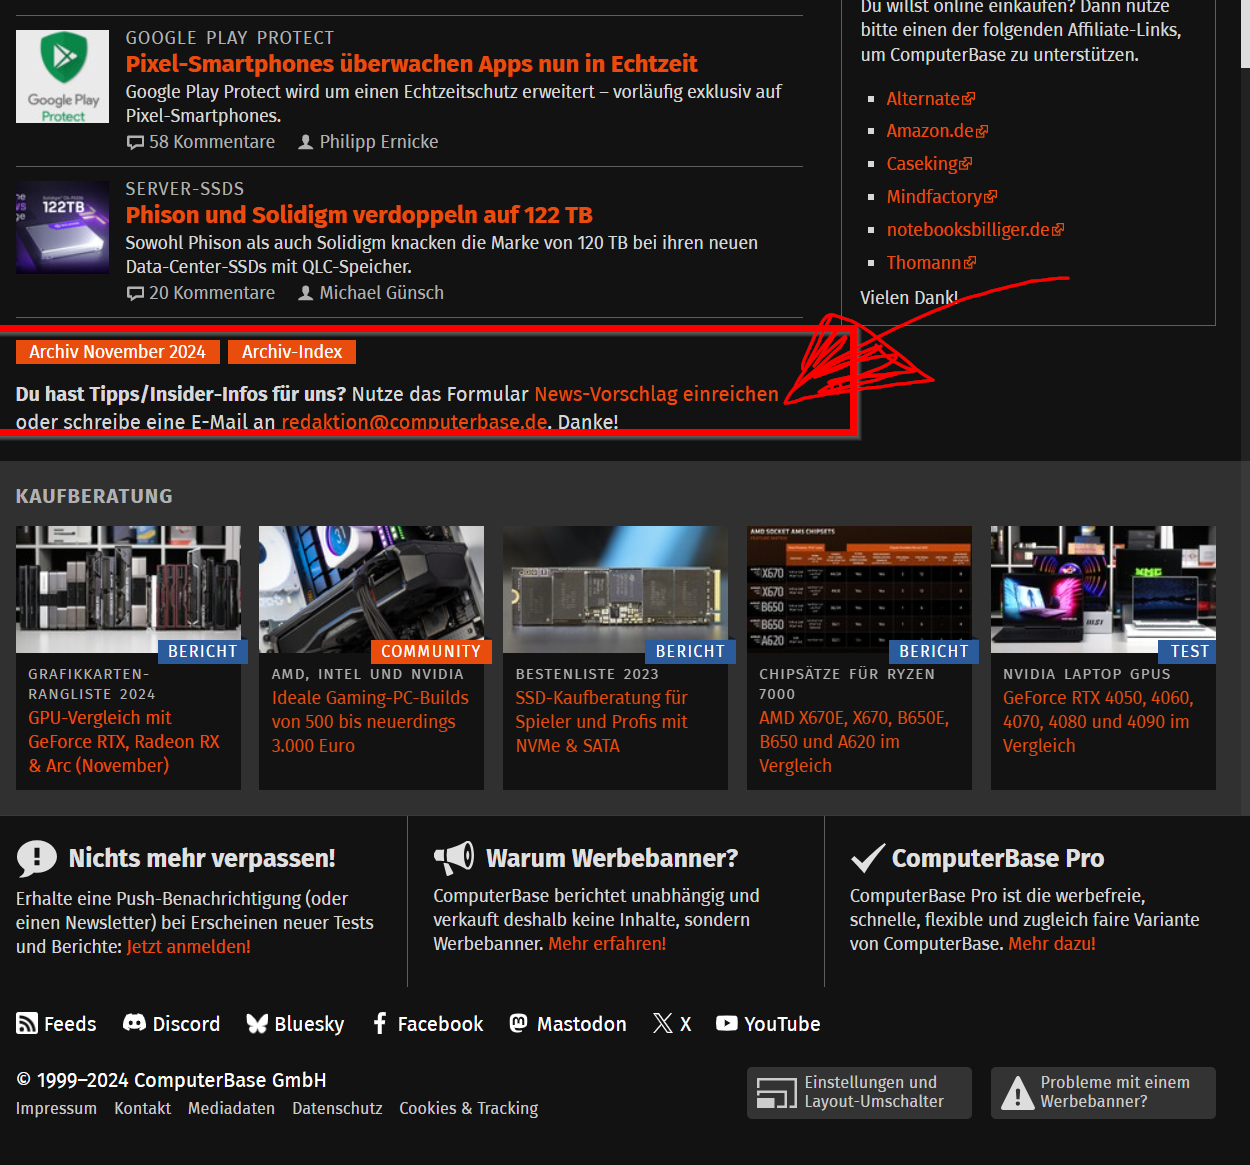Open author name Michael Günsch
Screen dimensions: 1250x1165
pyautogui.click(x=382, y=293)
